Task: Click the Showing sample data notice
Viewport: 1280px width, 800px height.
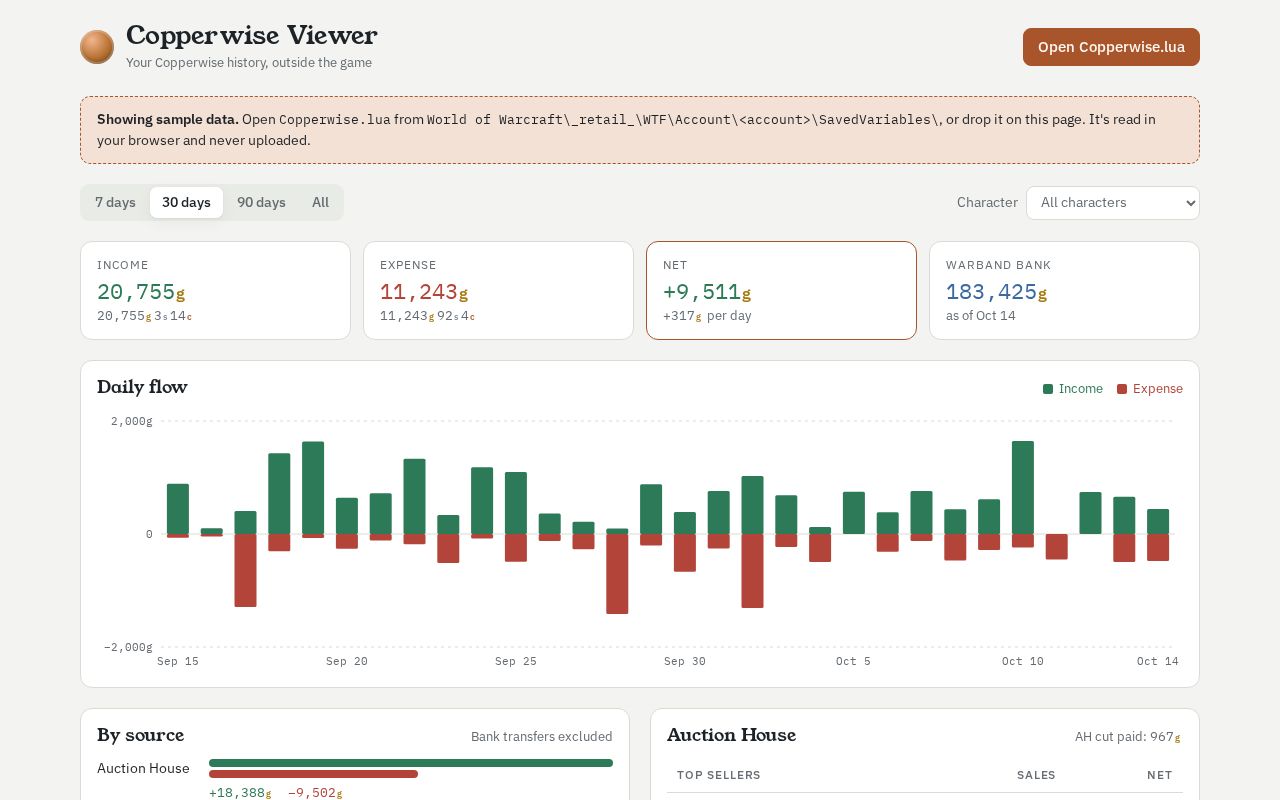Action: tap(640, 130)
